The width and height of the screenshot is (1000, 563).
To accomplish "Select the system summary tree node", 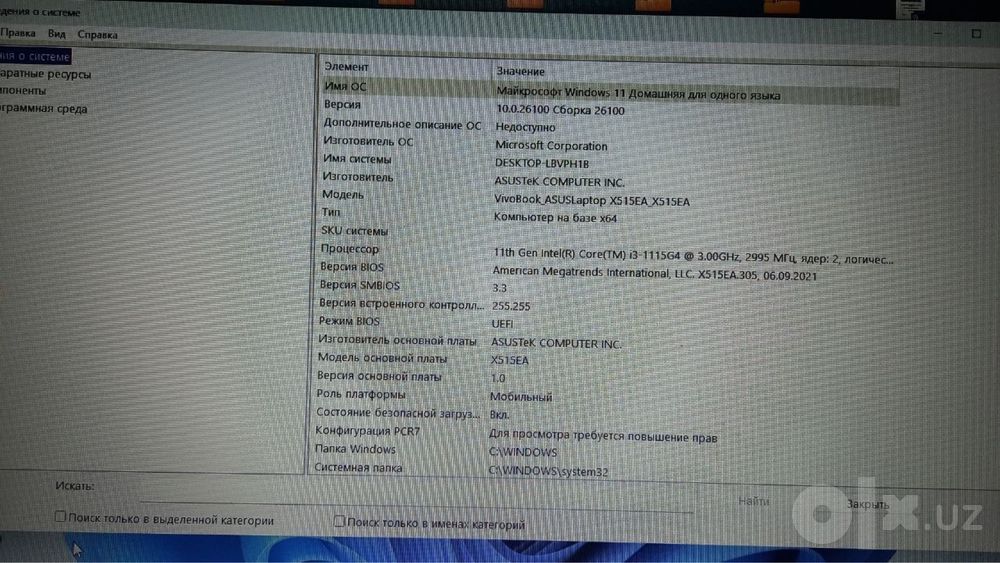I will click(35, 56).
